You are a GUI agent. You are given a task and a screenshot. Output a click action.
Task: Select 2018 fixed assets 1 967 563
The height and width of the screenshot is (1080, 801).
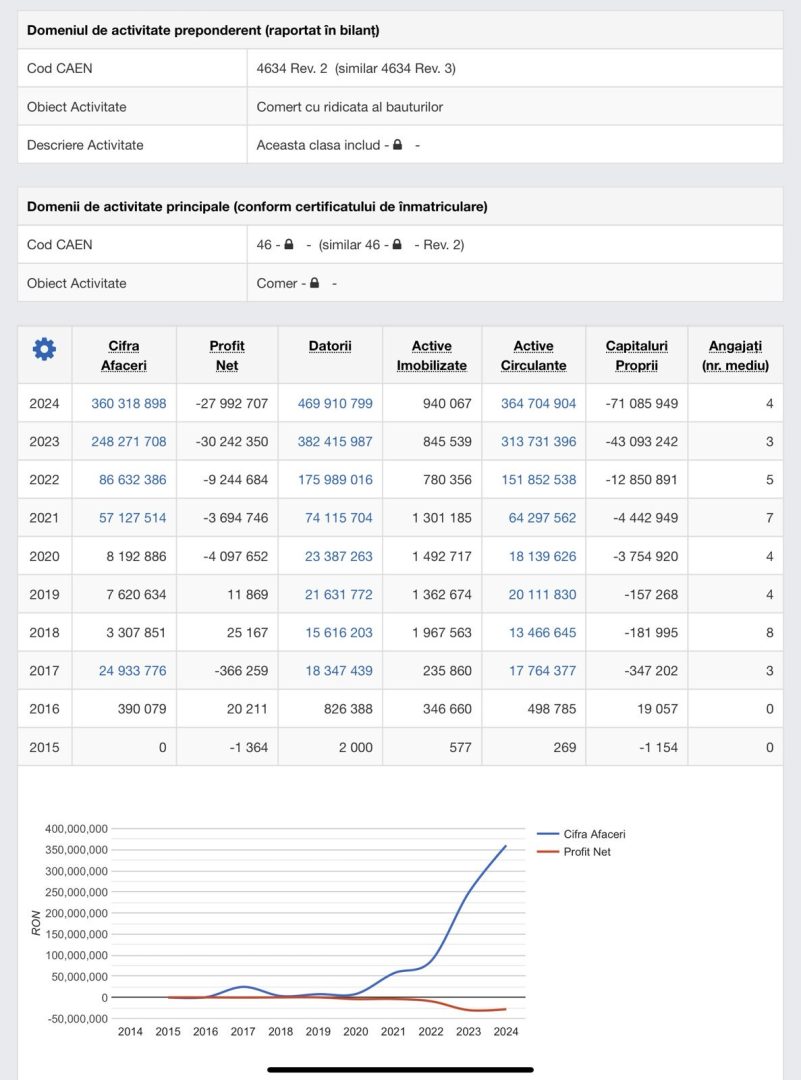coord(442,632)
